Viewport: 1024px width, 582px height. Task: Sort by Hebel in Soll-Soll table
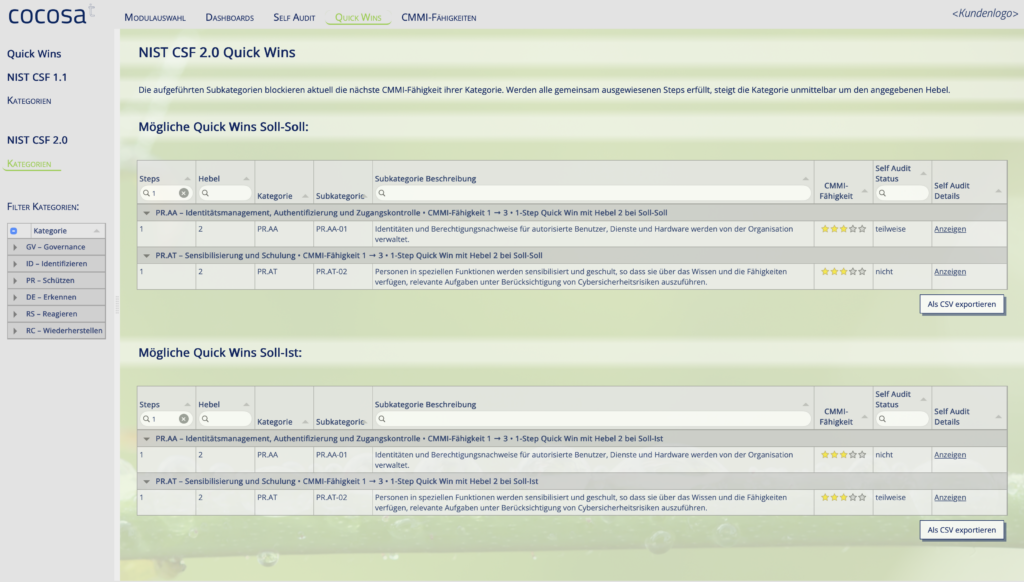246,179
